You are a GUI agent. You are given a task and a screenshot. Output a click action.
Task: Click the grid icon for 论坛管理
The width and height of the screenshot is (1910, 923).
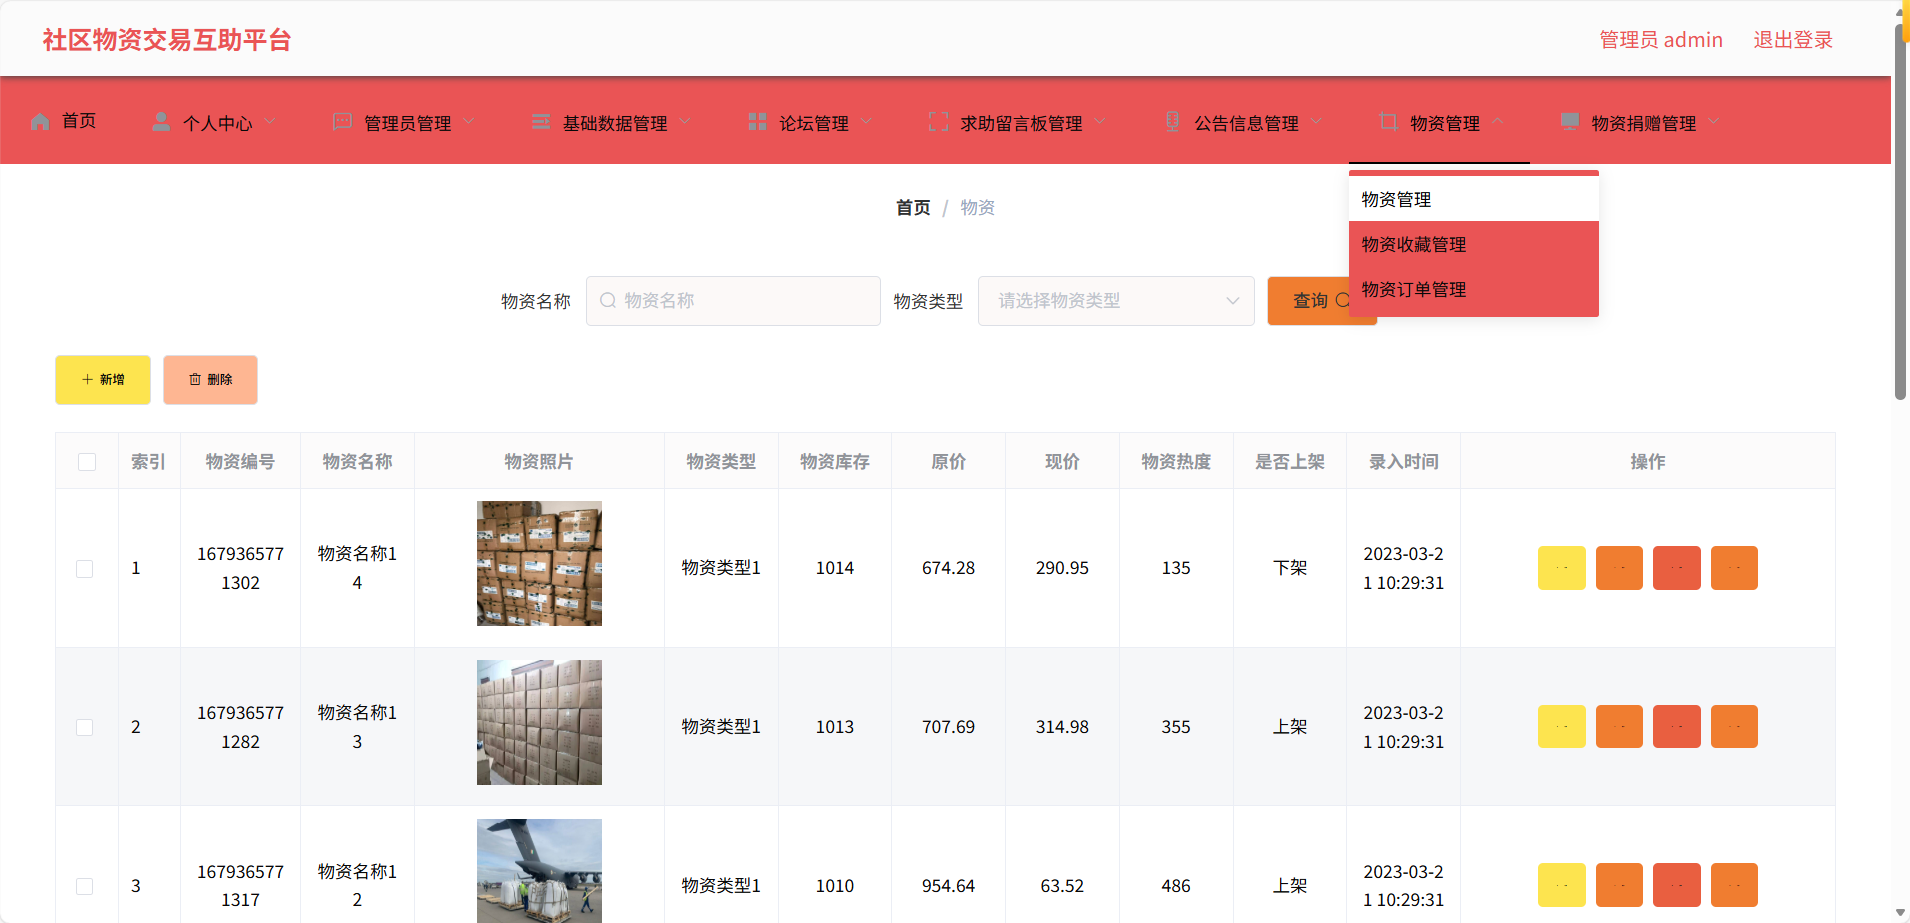(758, 122)
